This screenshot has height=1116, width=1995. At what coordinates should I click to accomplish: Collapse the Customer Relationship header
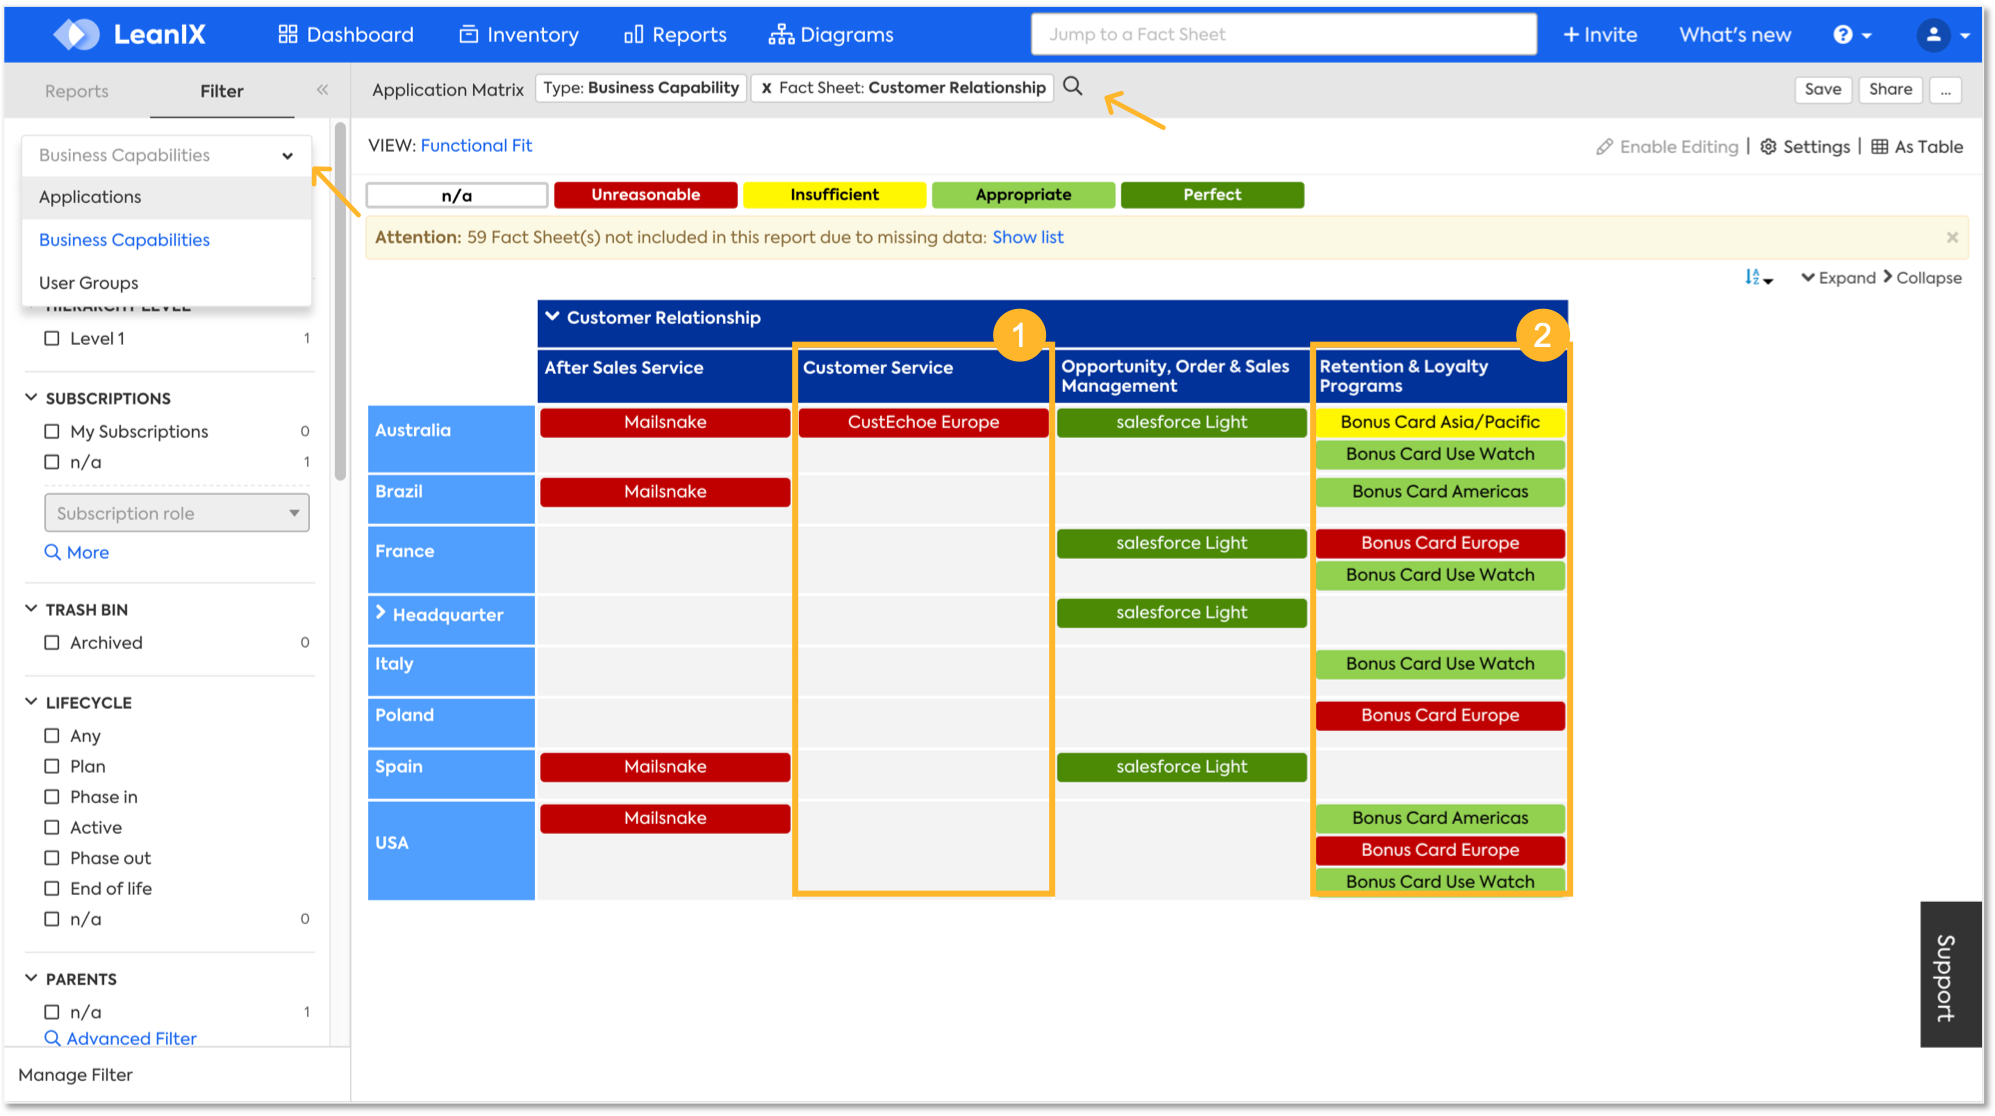[x=552, y=317]
